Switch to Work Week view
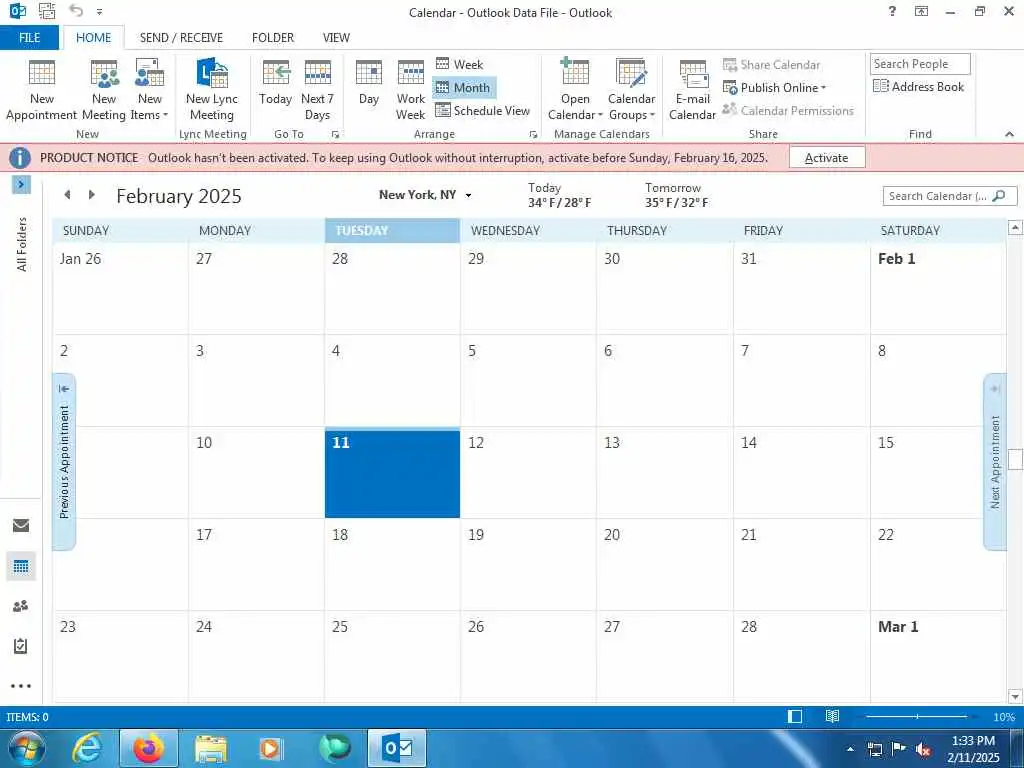The height and width of the screenshot is (768, 1024). pos(411,89)
